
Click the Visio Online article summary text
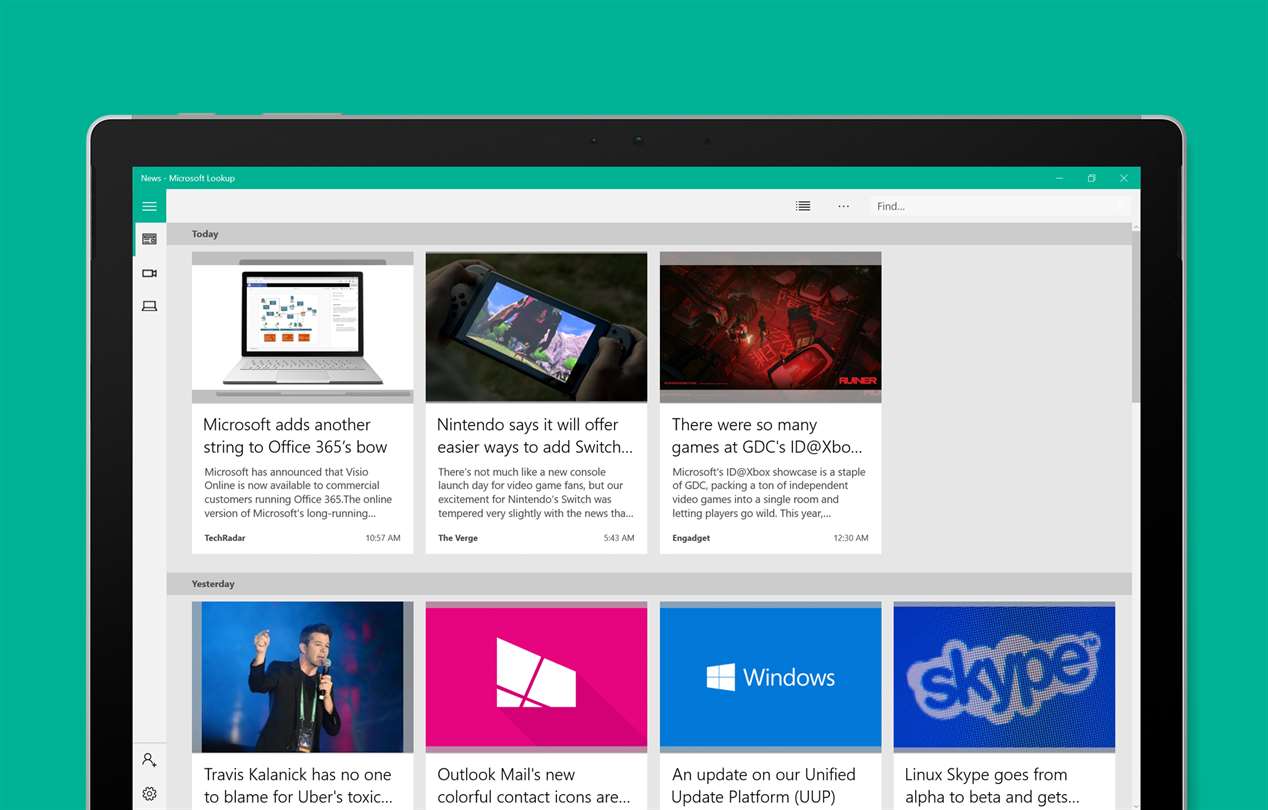(x=298, y=493)
